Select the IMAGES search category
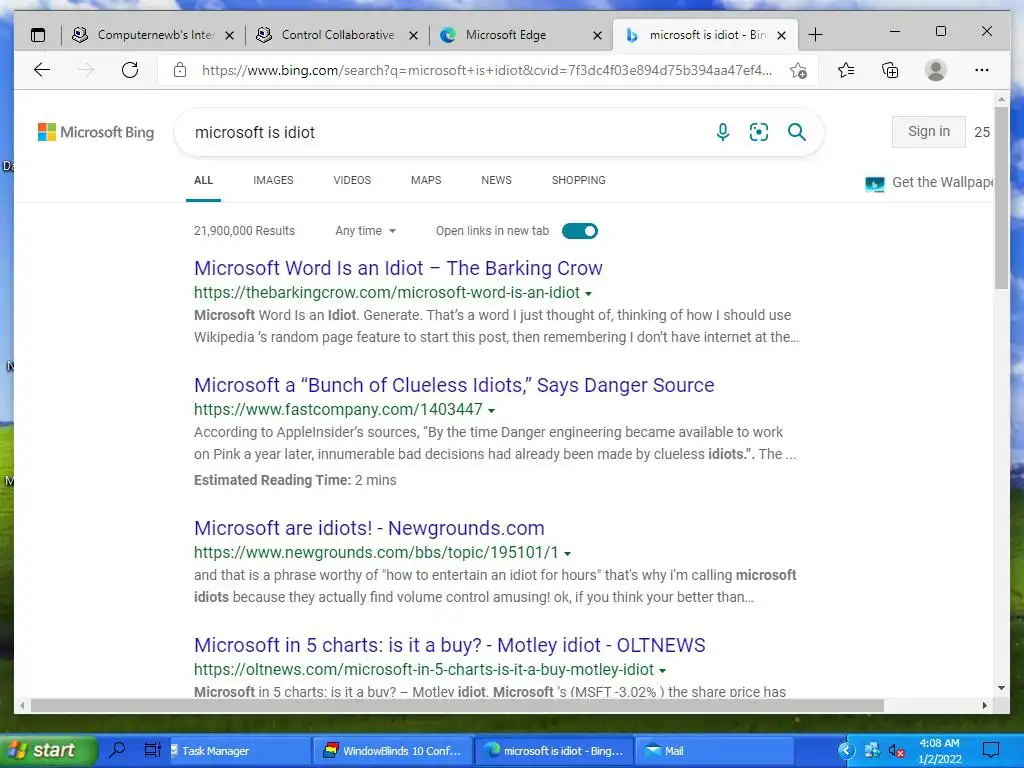Viewport: 1024px width, 768px height. click(x=273, y=180)
